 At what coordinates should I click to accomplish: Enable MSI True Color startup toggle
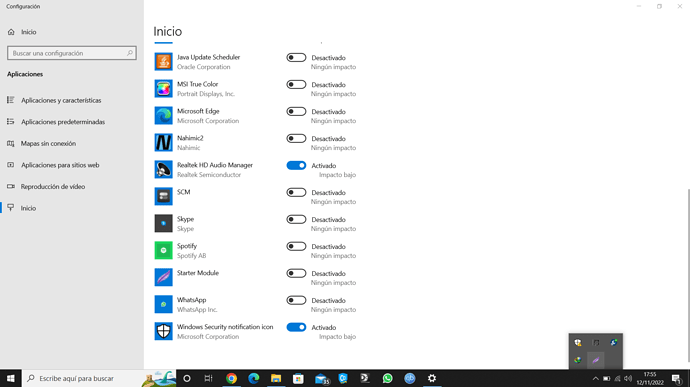tap(296, 85)
